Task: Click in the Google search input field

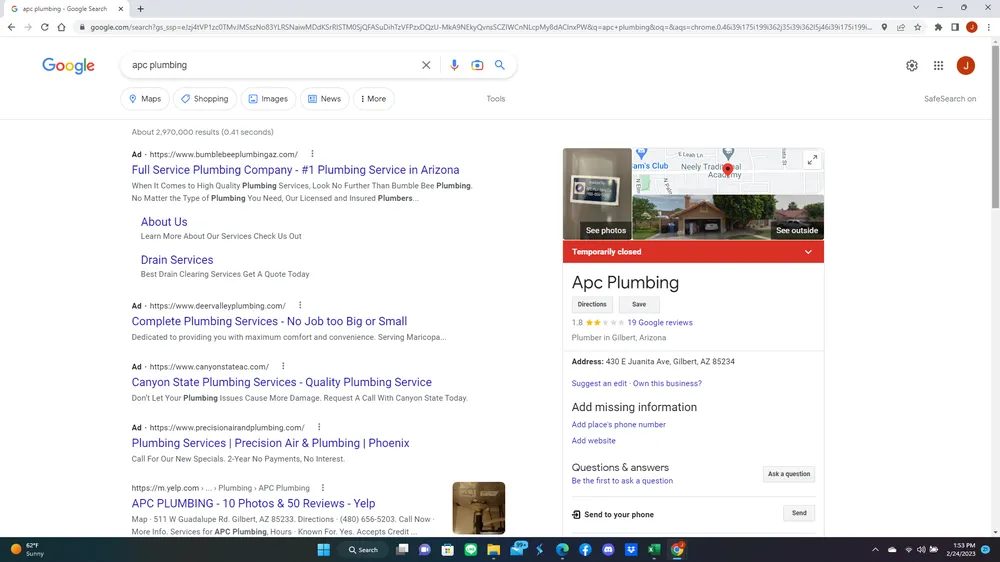Action: pyautogui.click(x=270, y=65)
